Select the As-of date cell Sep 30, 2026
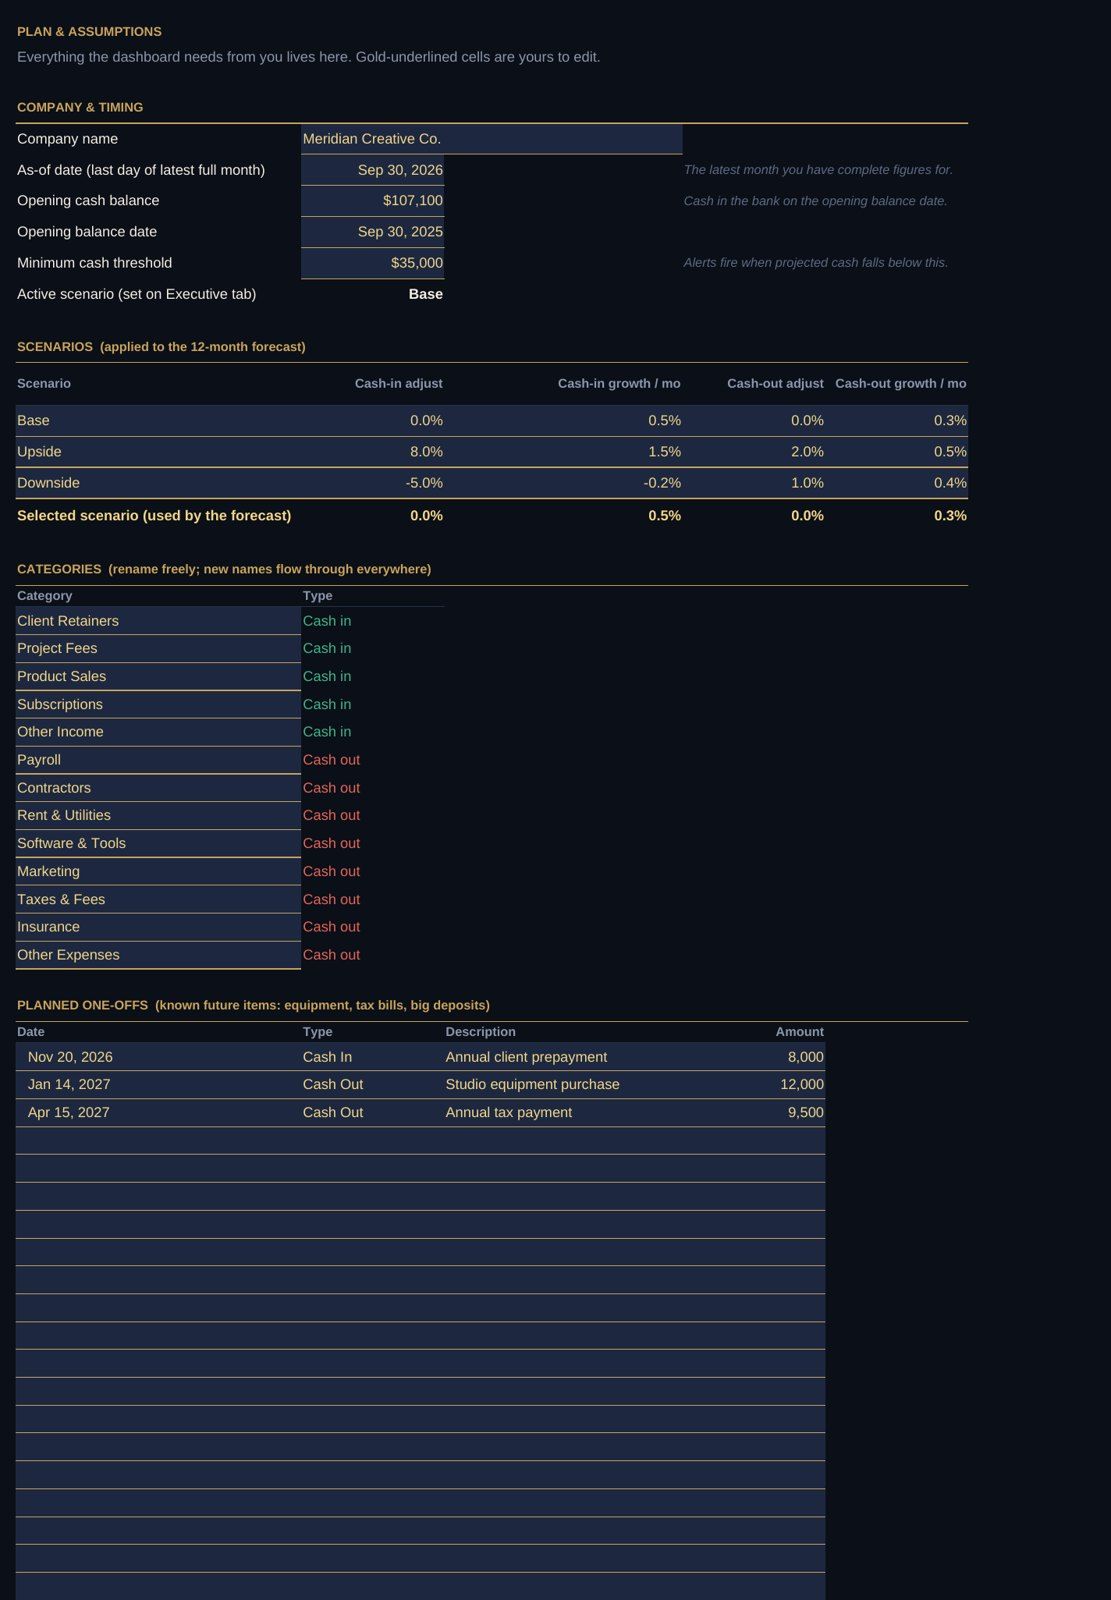The height and width of the screenshot is (1600, 1111). [372, 170]
